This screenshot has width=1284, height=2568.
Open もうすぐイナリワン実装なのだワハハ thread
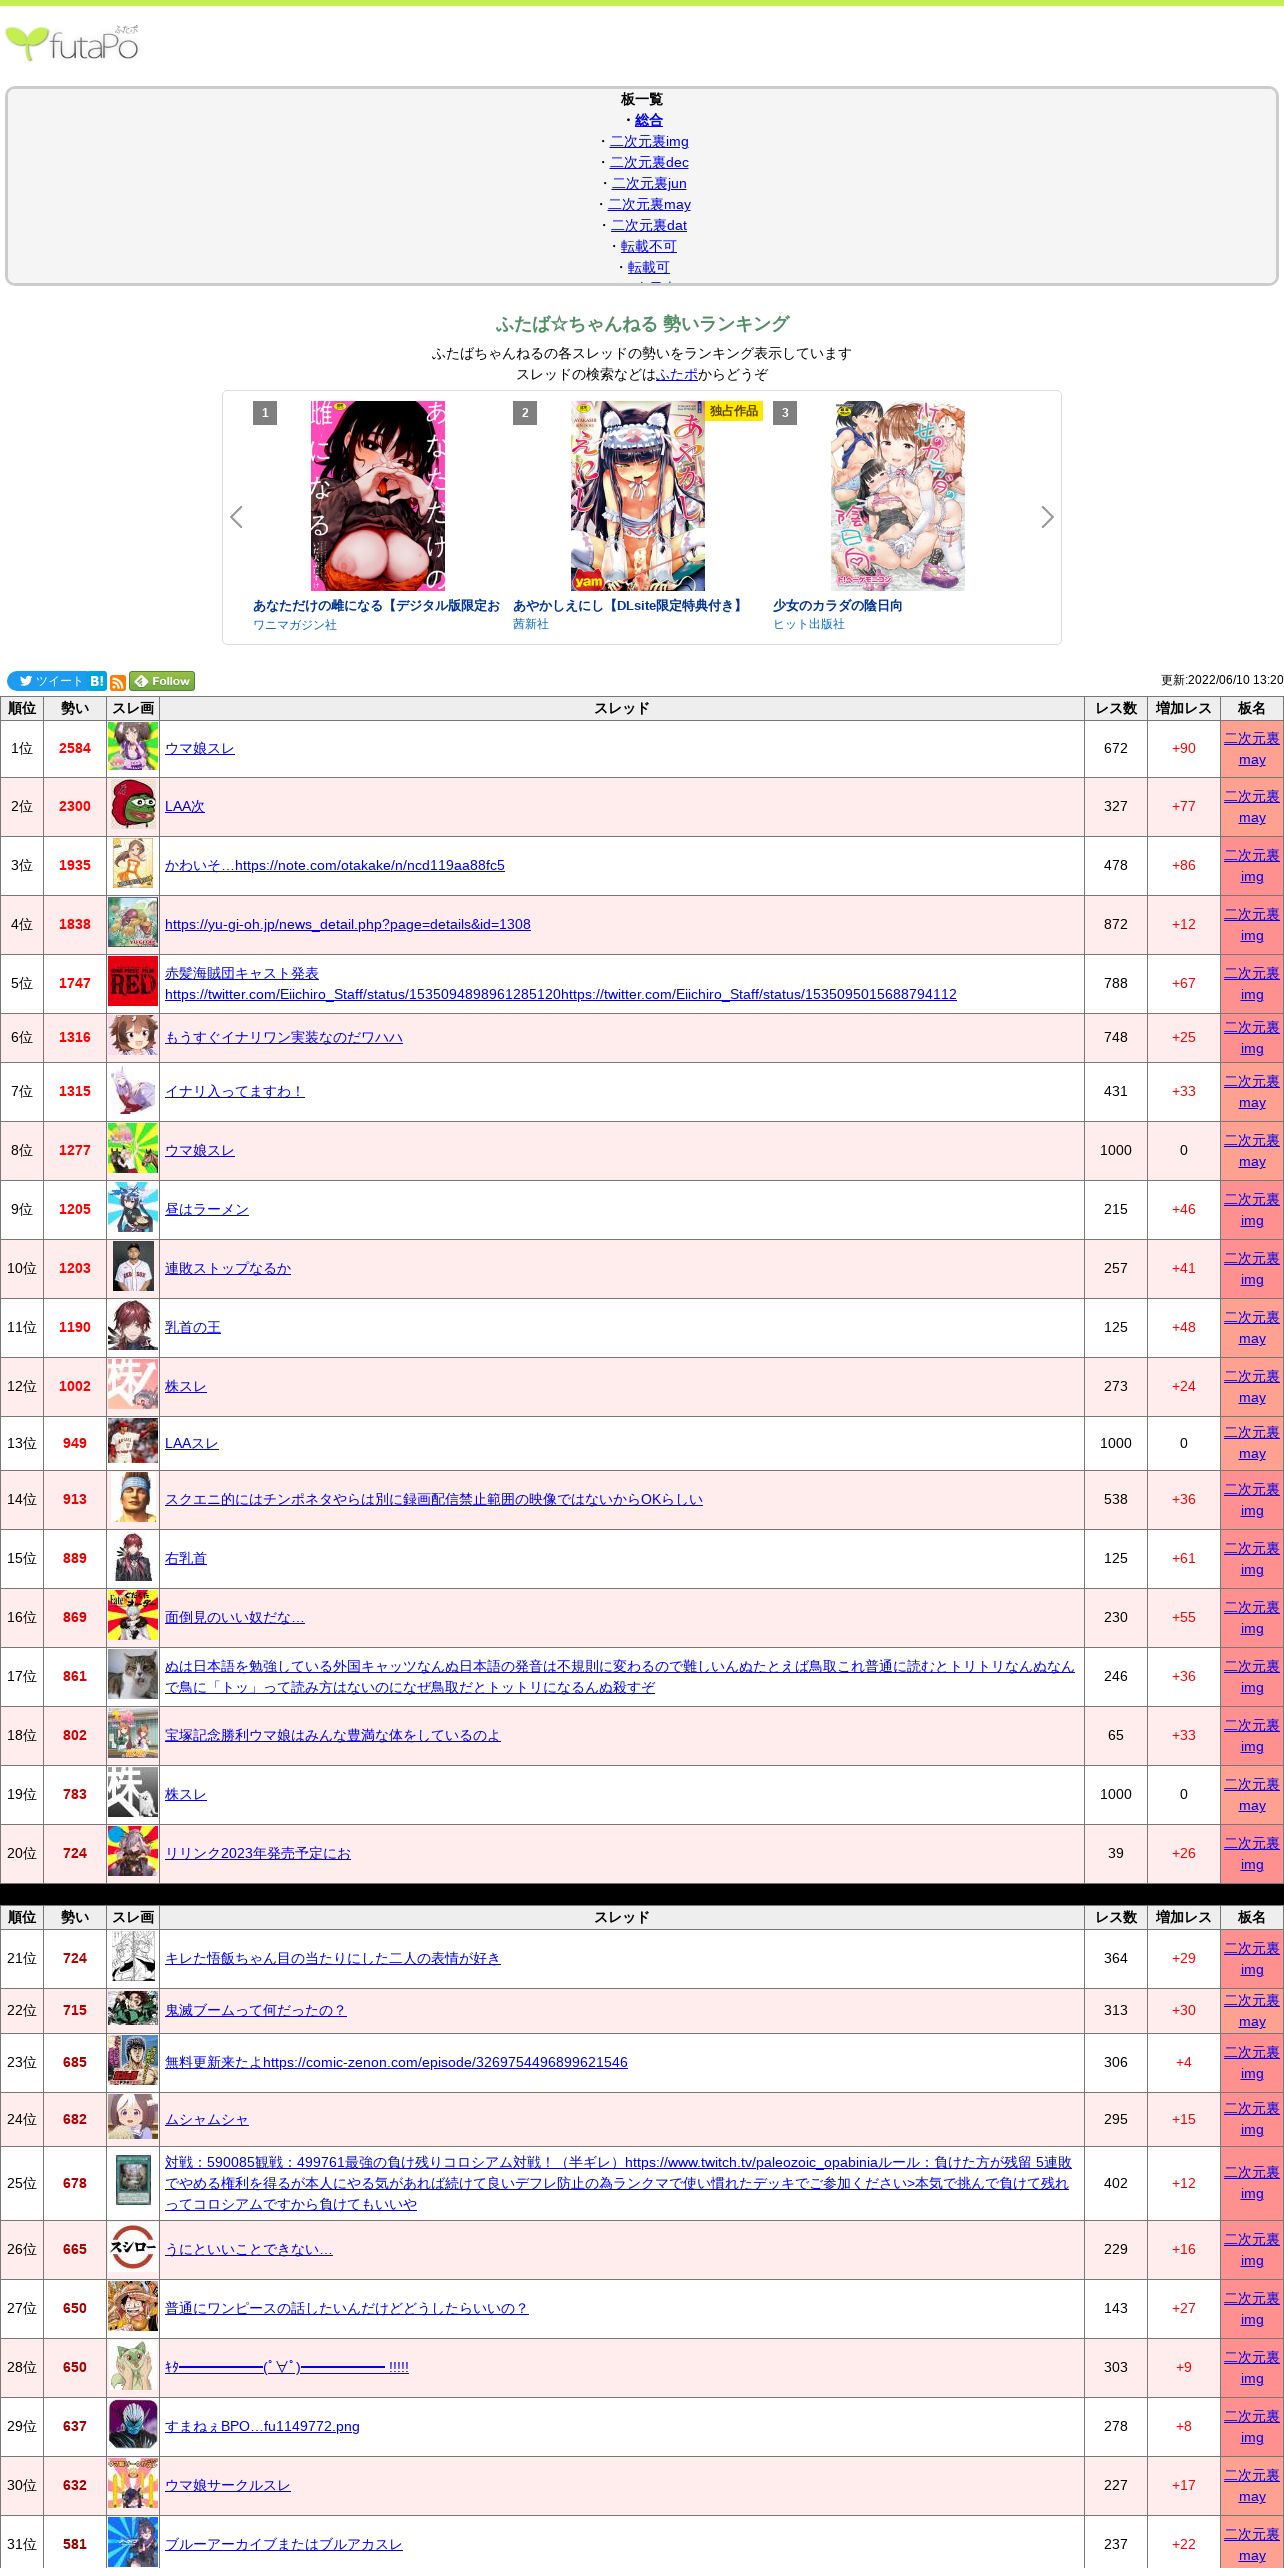tap(284, 1037)
